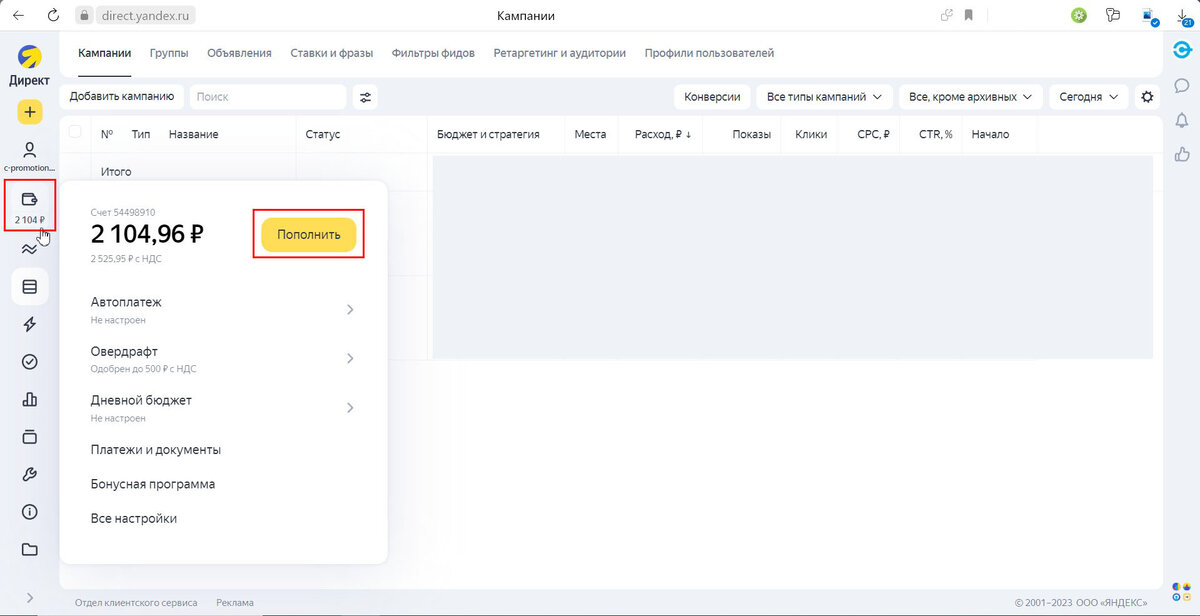Open the notifications bell side icon
Viewport: 1200px width, 616px height.
click(1181, 120)
